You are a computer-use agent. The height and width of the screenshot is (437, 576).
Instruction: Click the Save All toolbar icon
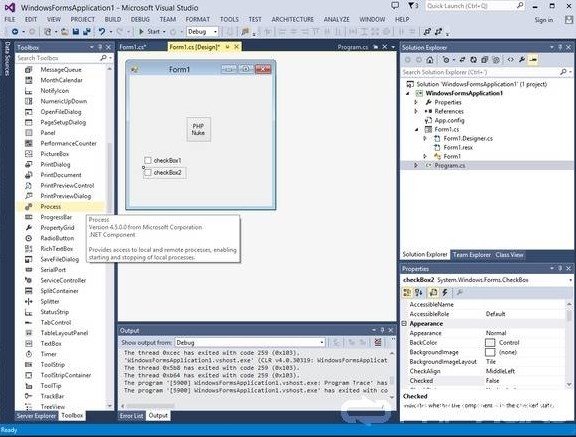point(87,32)
